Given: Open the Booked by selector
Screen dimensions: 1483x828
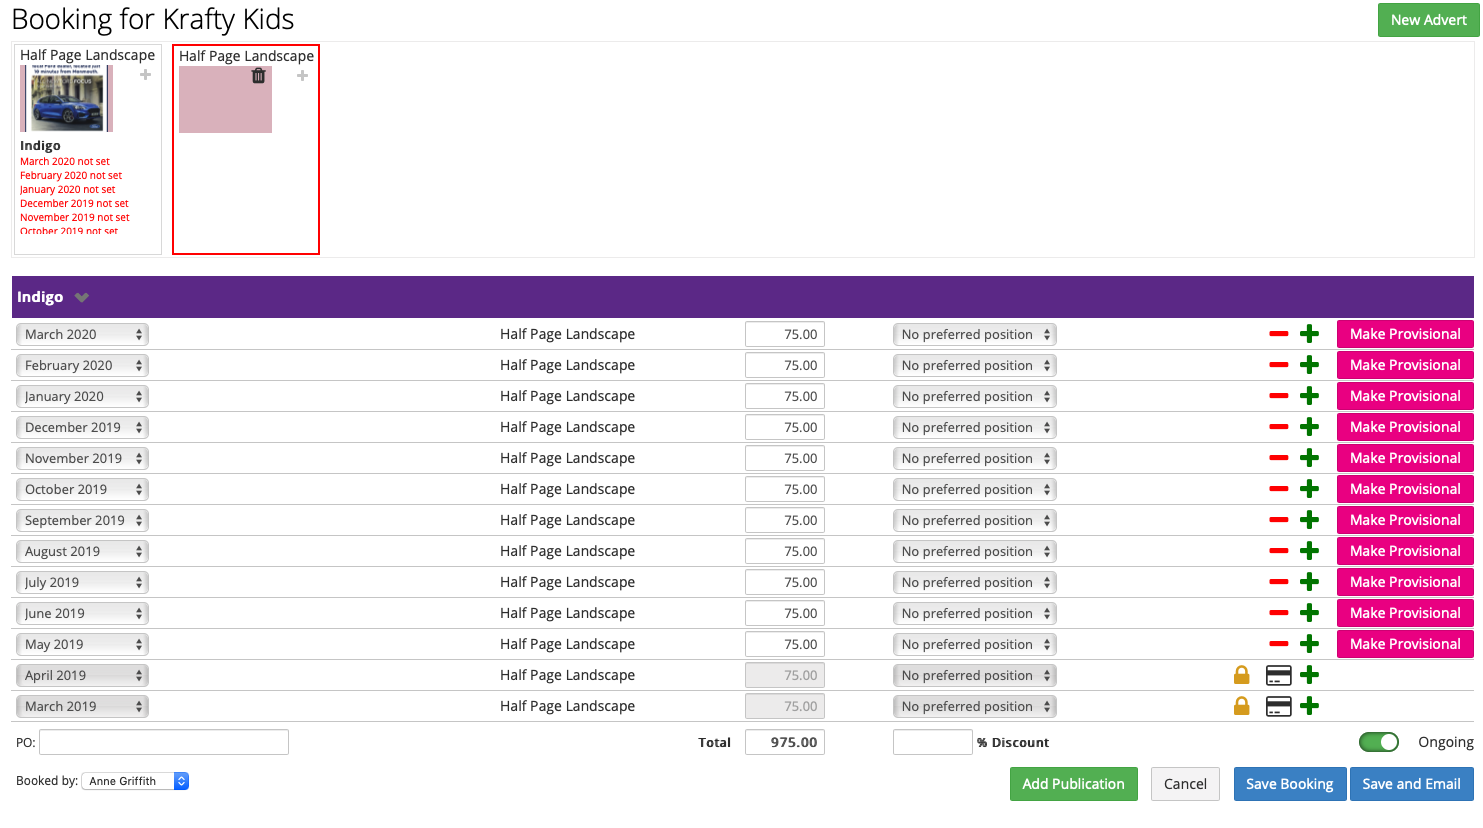Looking at the screenshot, I should [135, 781].
